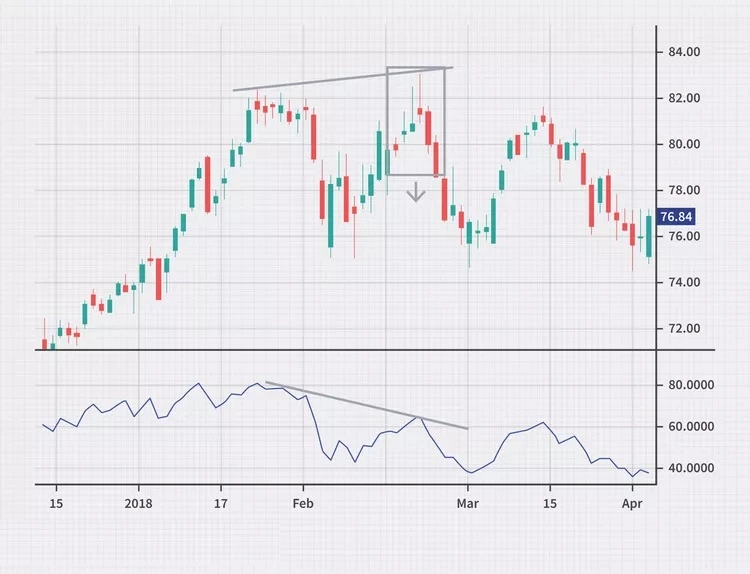
Task: Click the Feb label on the time axis
Action: click(x=303, y=503)
